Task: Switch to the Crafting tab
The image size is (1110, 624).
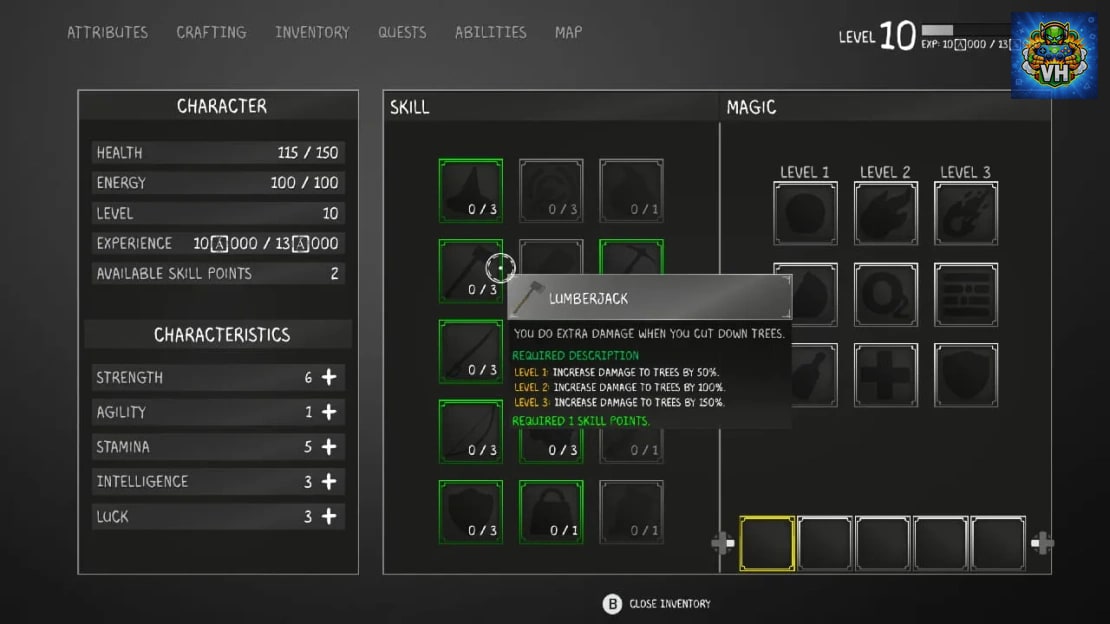Action: tap(211, 33)
